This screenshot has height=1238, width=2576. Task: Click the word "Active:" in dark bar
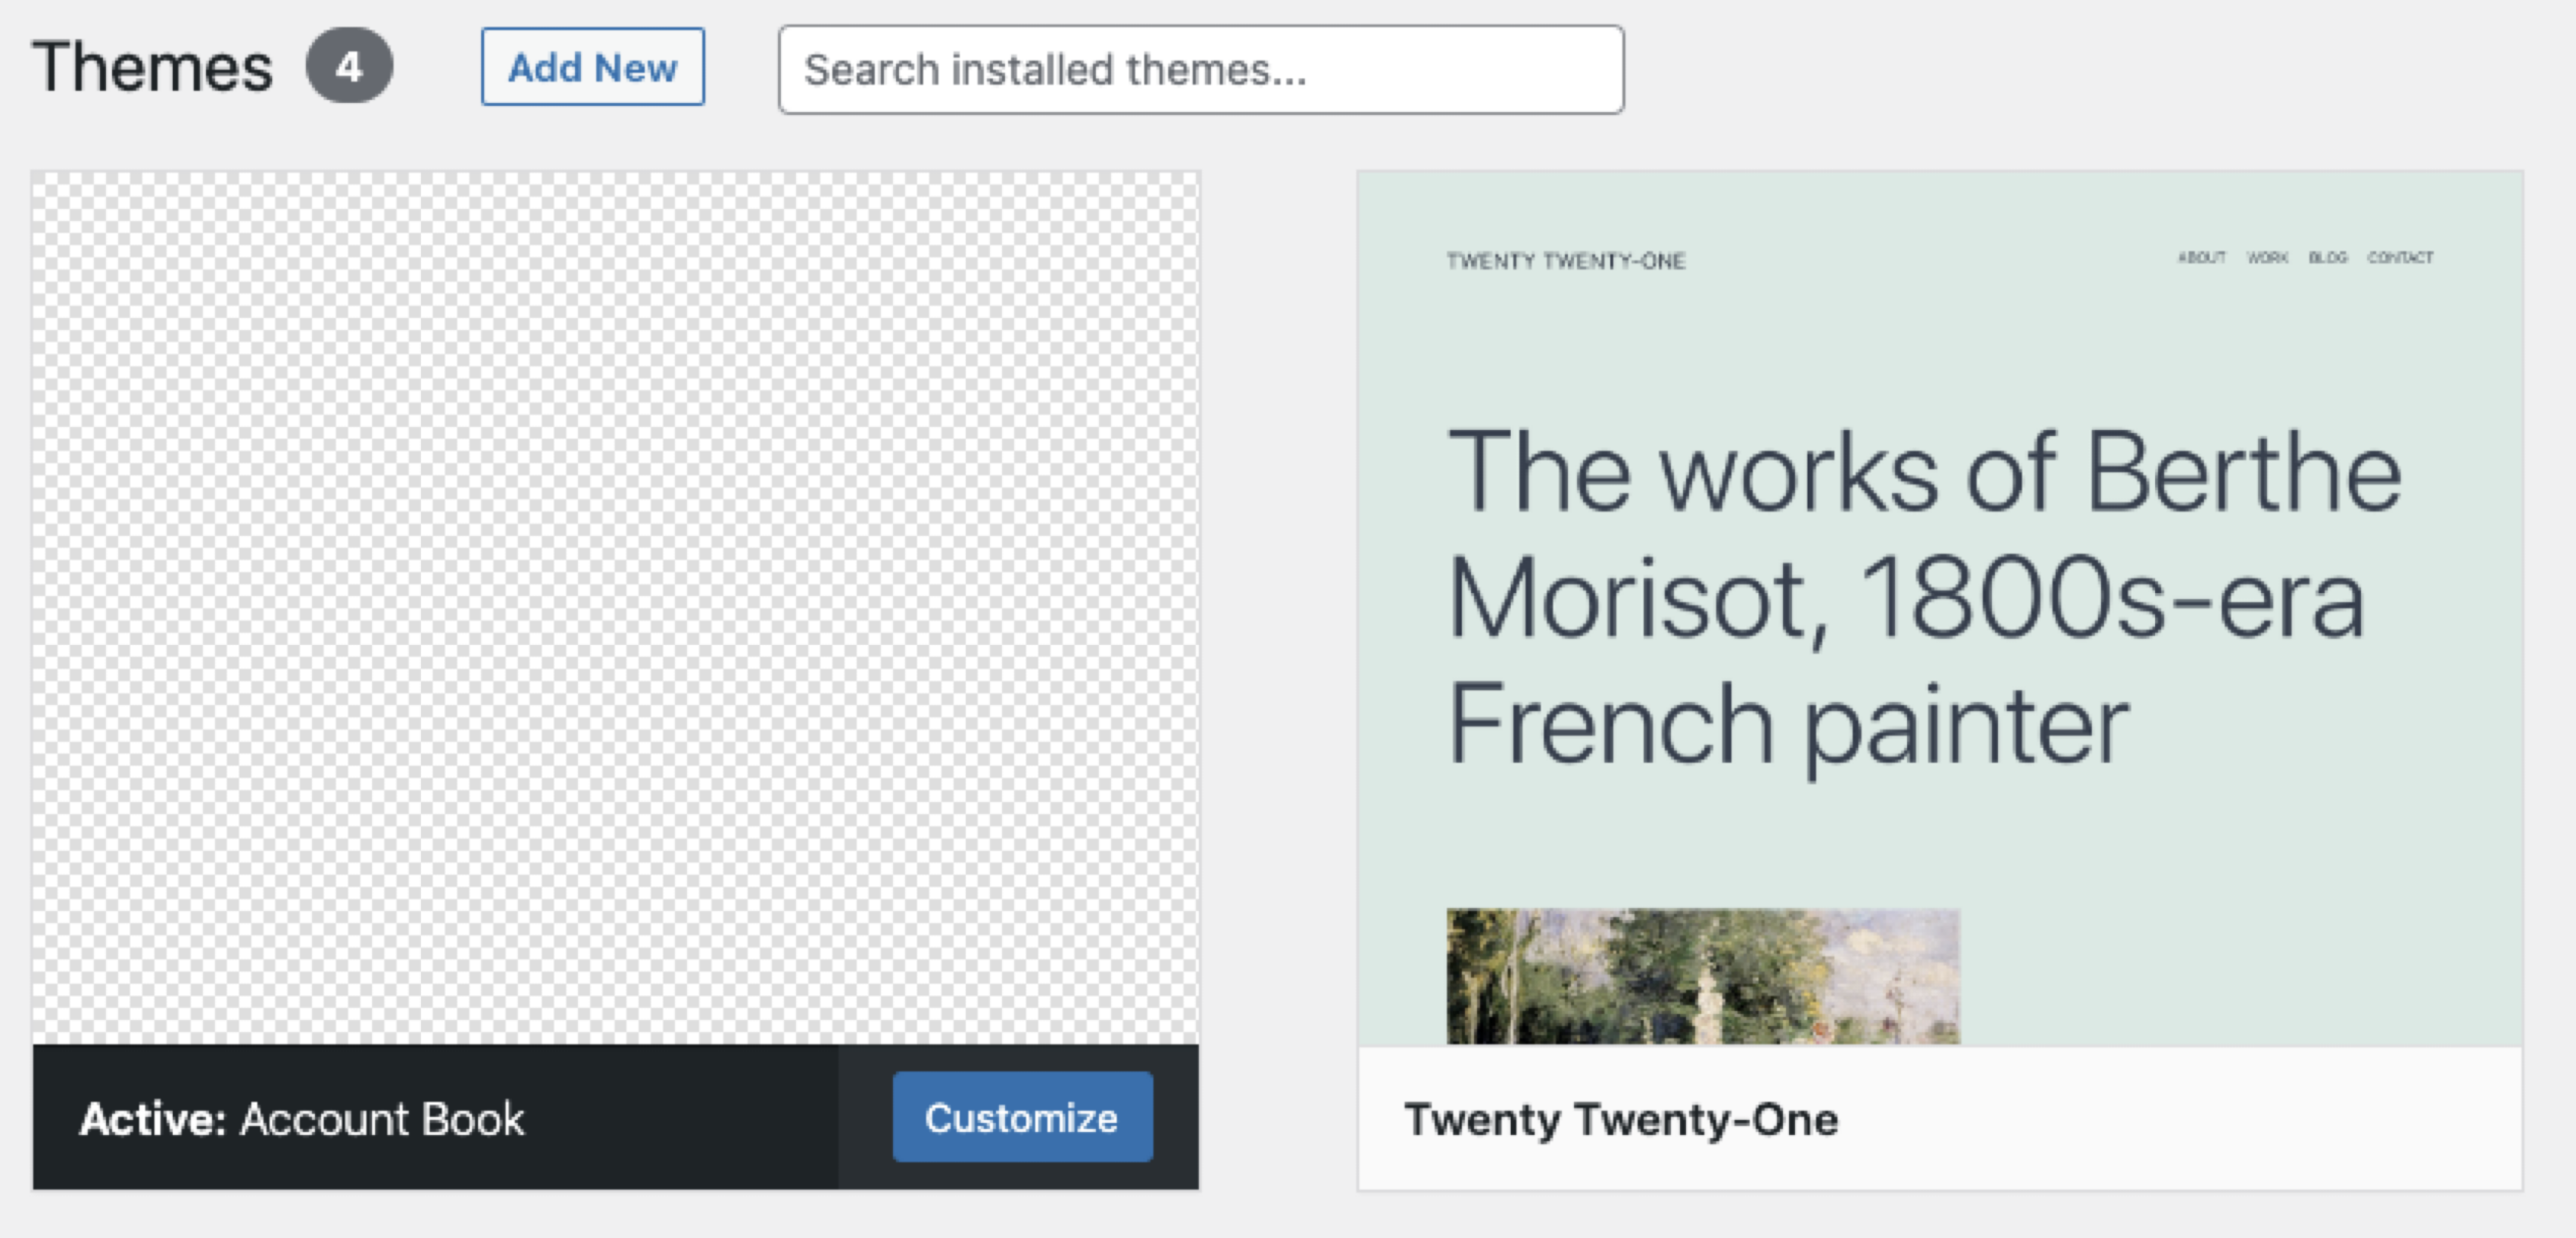[x=153, y=1119]
